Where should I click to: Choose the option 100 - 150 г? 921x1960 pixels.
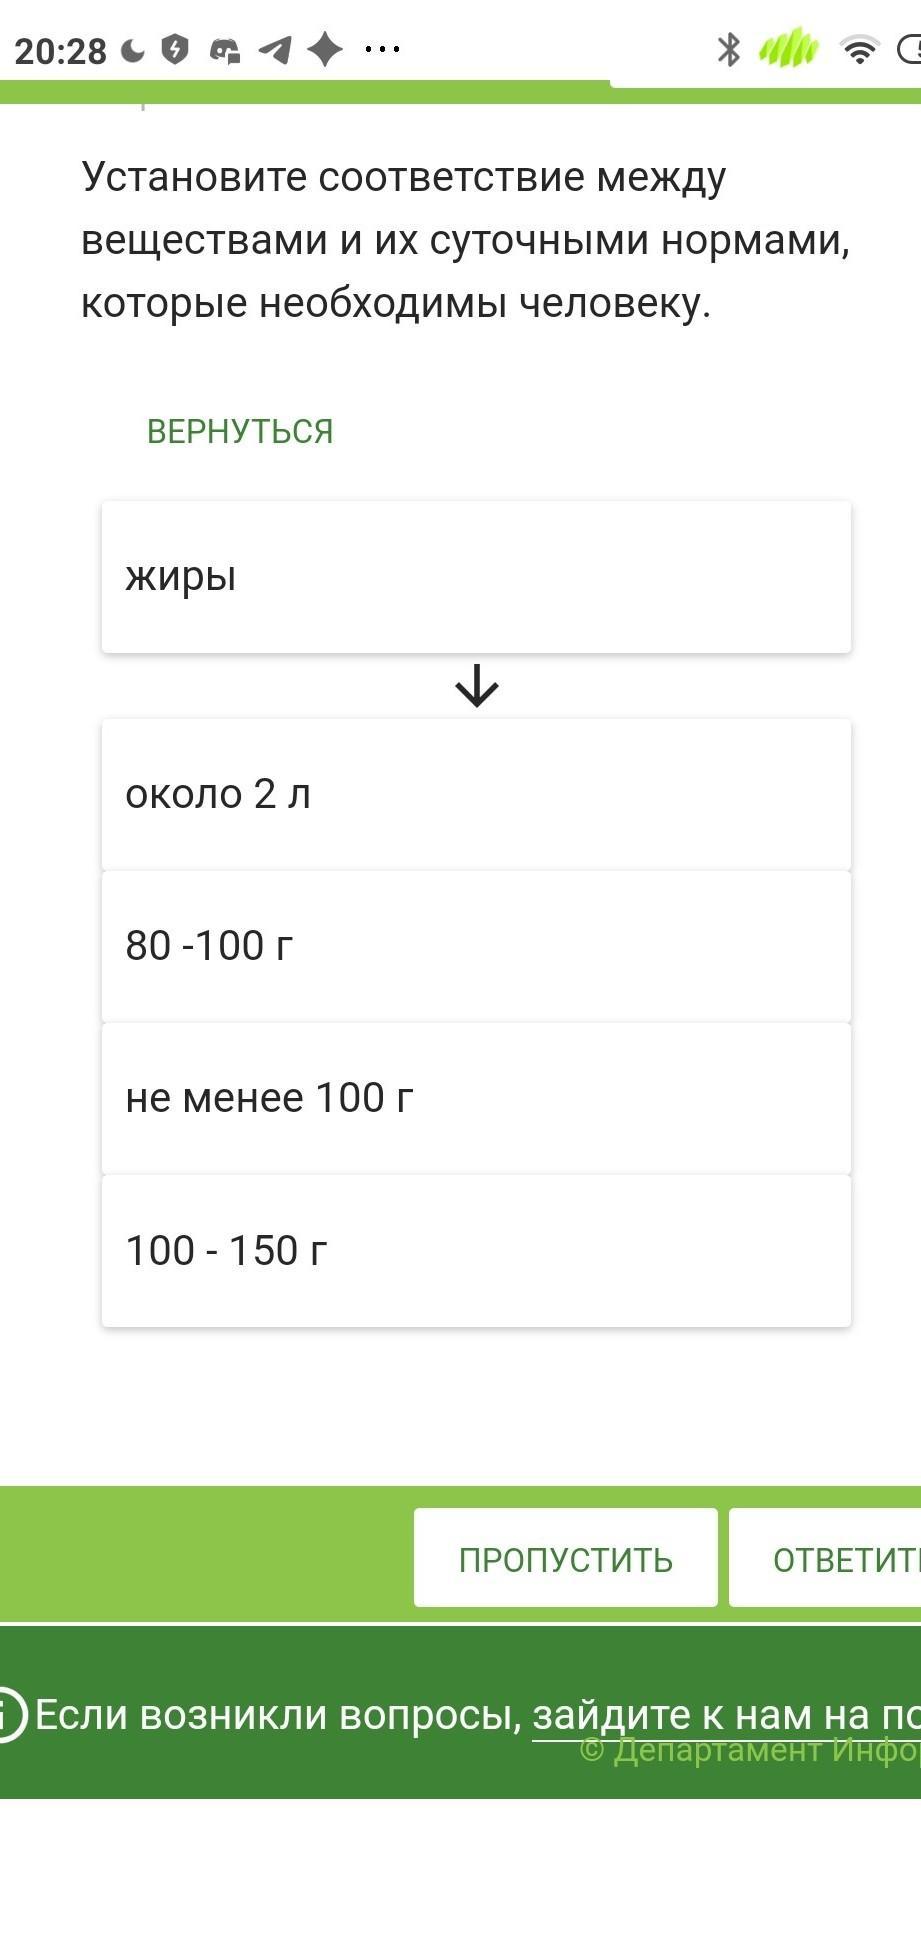(476, 1251)
